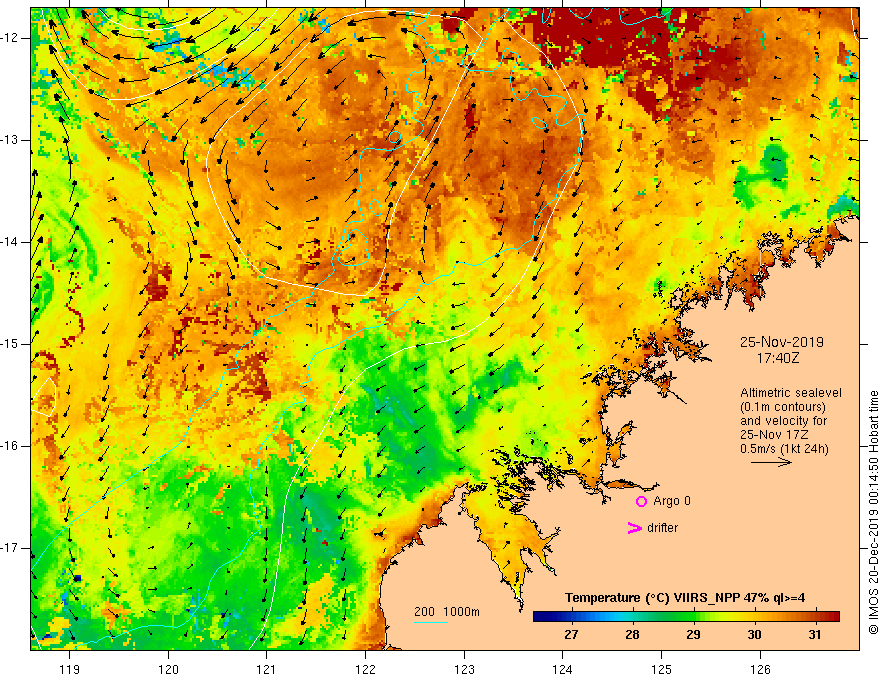The height and width of the screenshot is (680, 880).
Task: Select the date text 25-Nov-2019
Action: pyautogui.click(x=782, y=342)
